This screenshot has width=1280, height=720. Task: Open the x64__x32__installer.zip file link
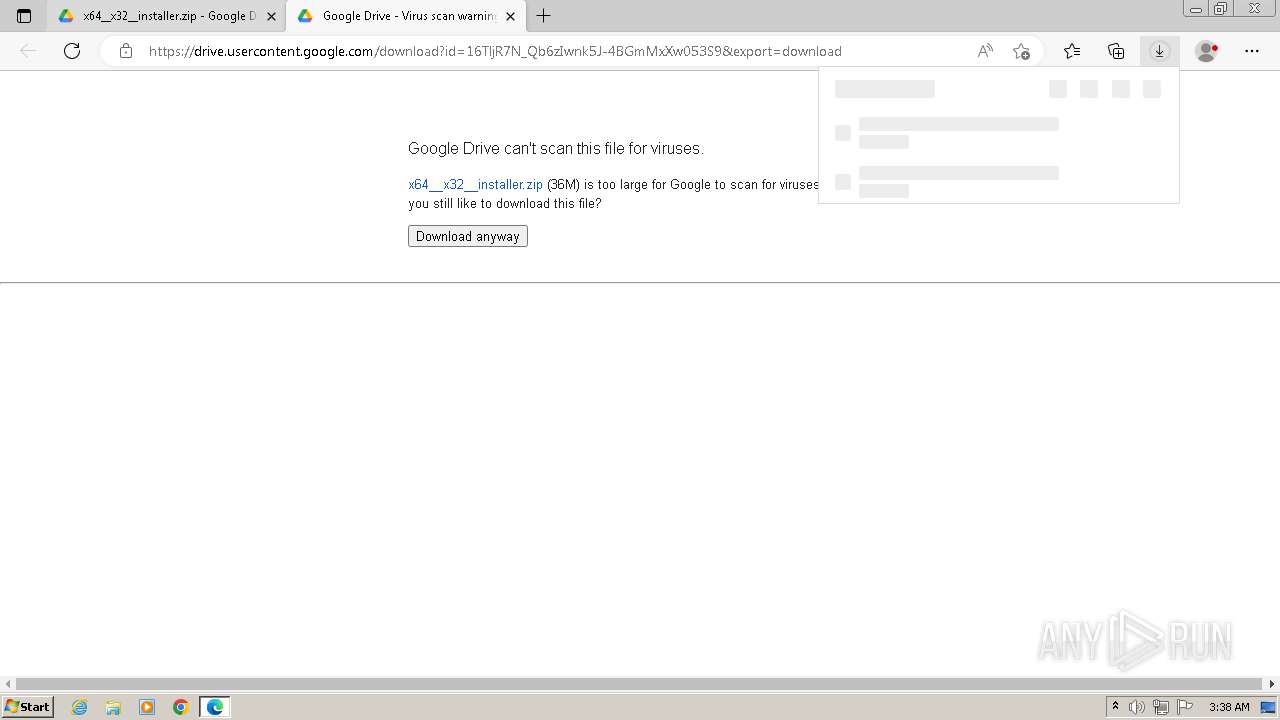pyautogui.click(x=475, y=184)
